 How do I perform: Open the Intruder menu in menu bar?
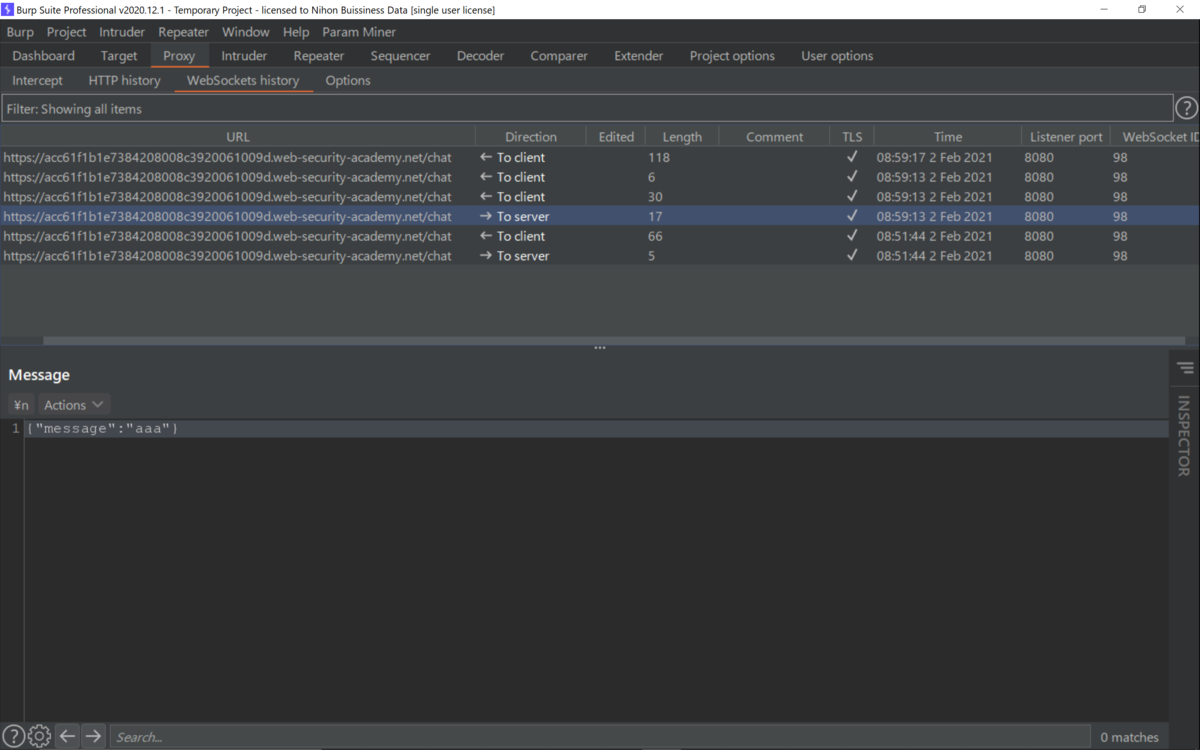[x=122, y=32]
